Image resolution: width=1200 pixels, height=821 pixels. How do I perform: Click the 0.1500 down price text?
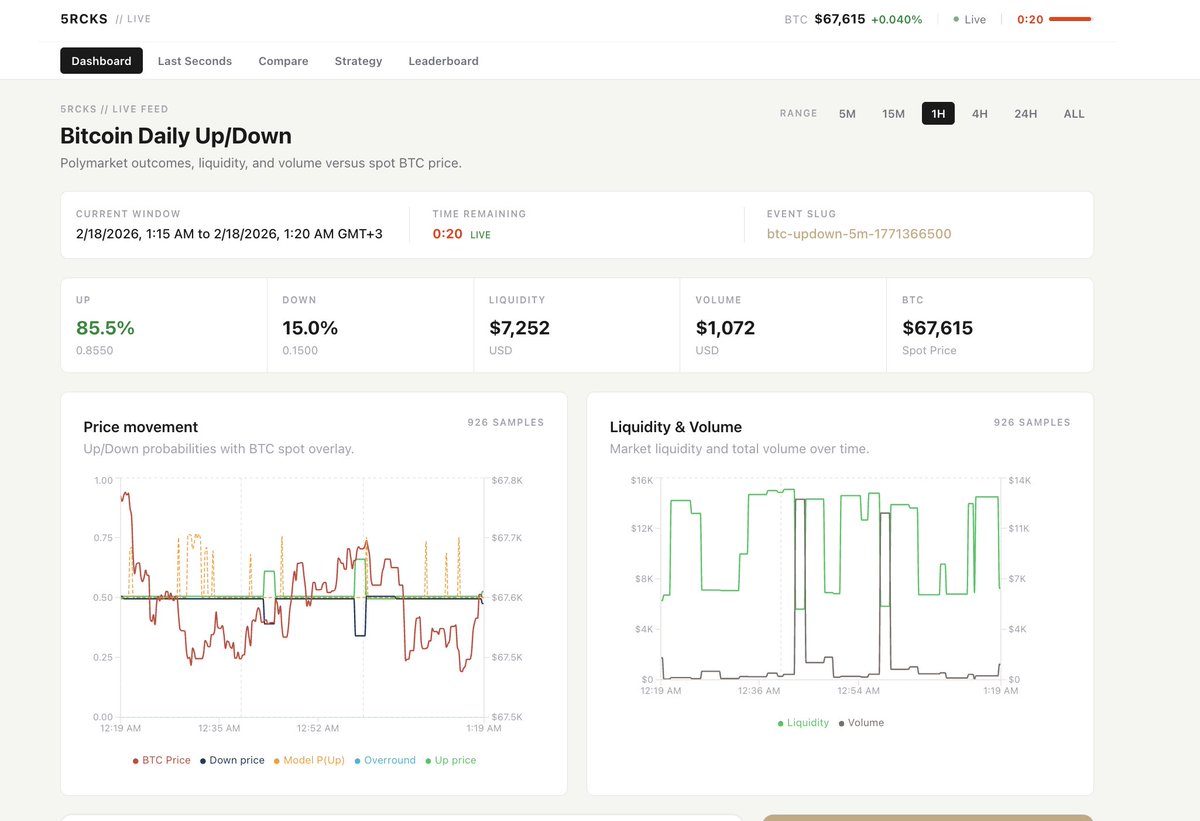[300, 351]
